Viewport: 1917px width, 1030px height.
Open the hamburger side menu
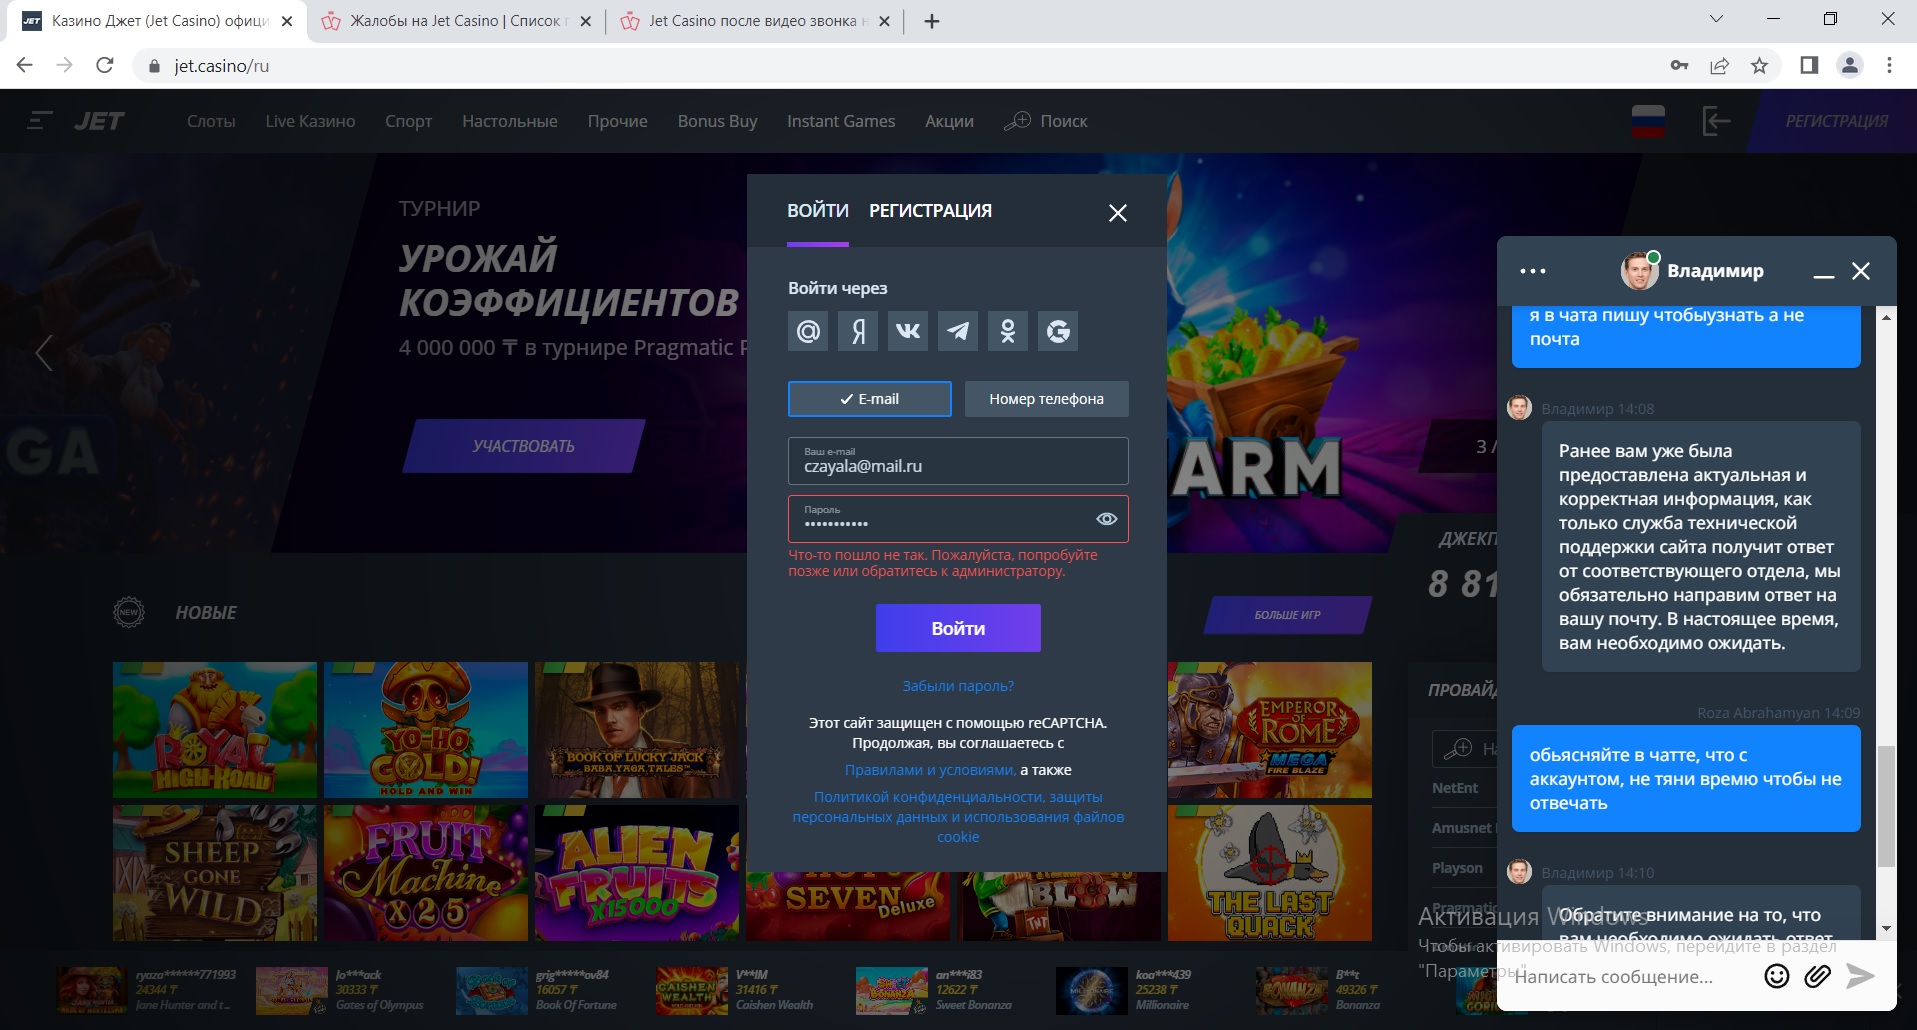[40, 121]
